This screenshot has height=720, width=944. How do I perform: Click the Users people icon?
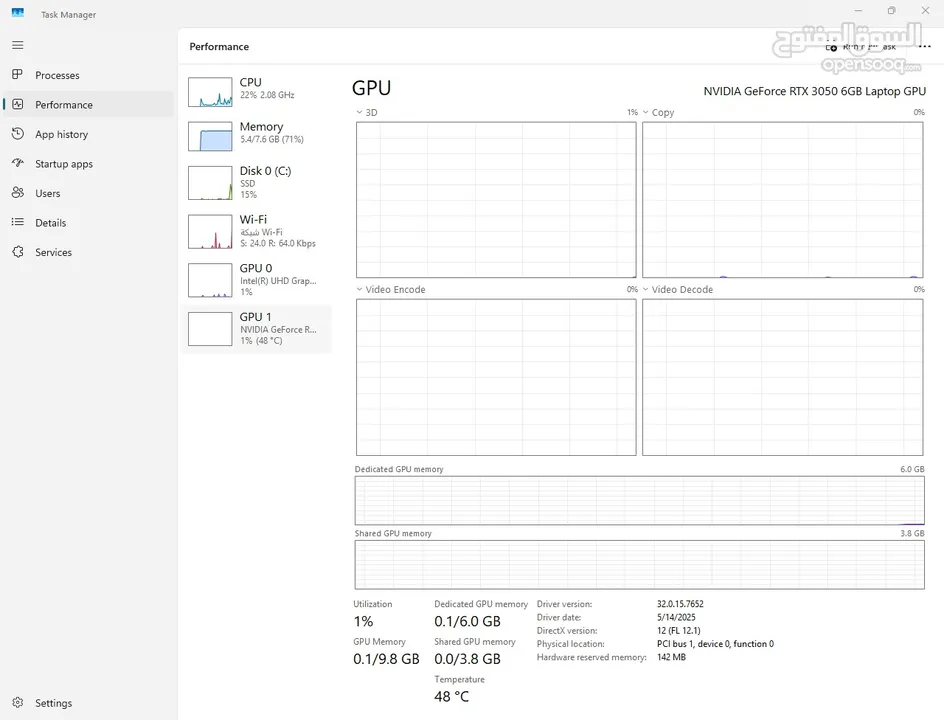(x=18, y=193)
